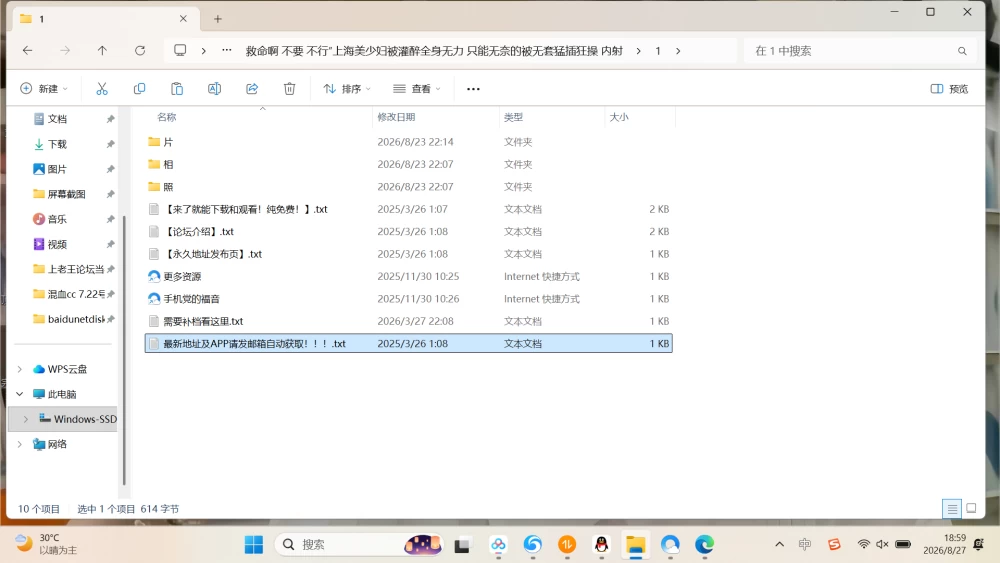Switch to large thumbnails view icon
Image resolution: width=1000 pixels, height=563 pixels.
coord(971,508)
